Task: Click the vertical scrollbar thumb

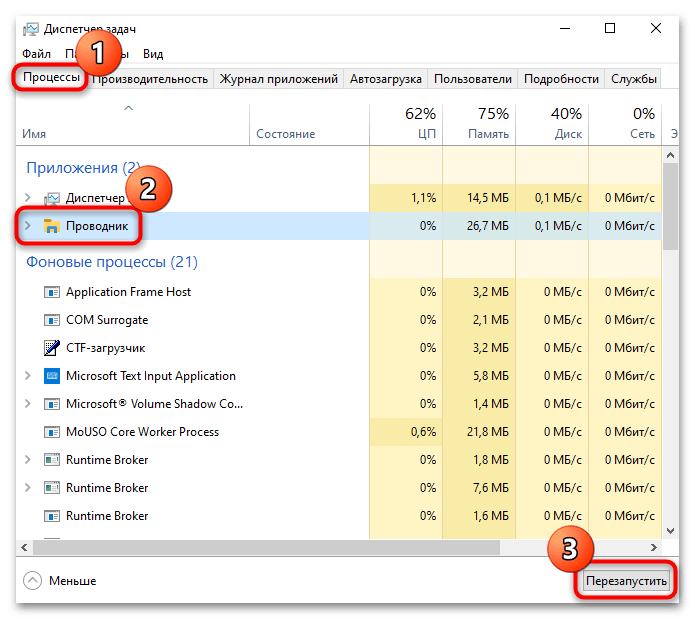Action: pyautogui.click(x=670, y=206)
